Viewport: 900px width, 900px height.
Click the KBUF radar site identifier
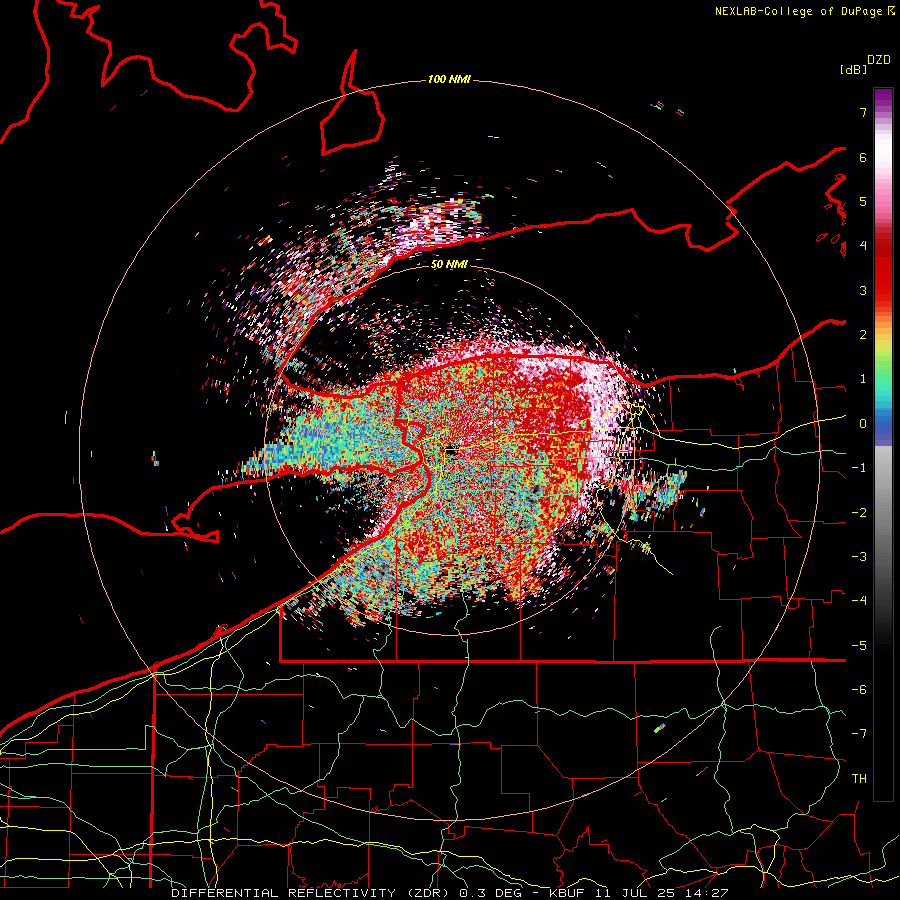pyautogui.click(x=567, y=893)
